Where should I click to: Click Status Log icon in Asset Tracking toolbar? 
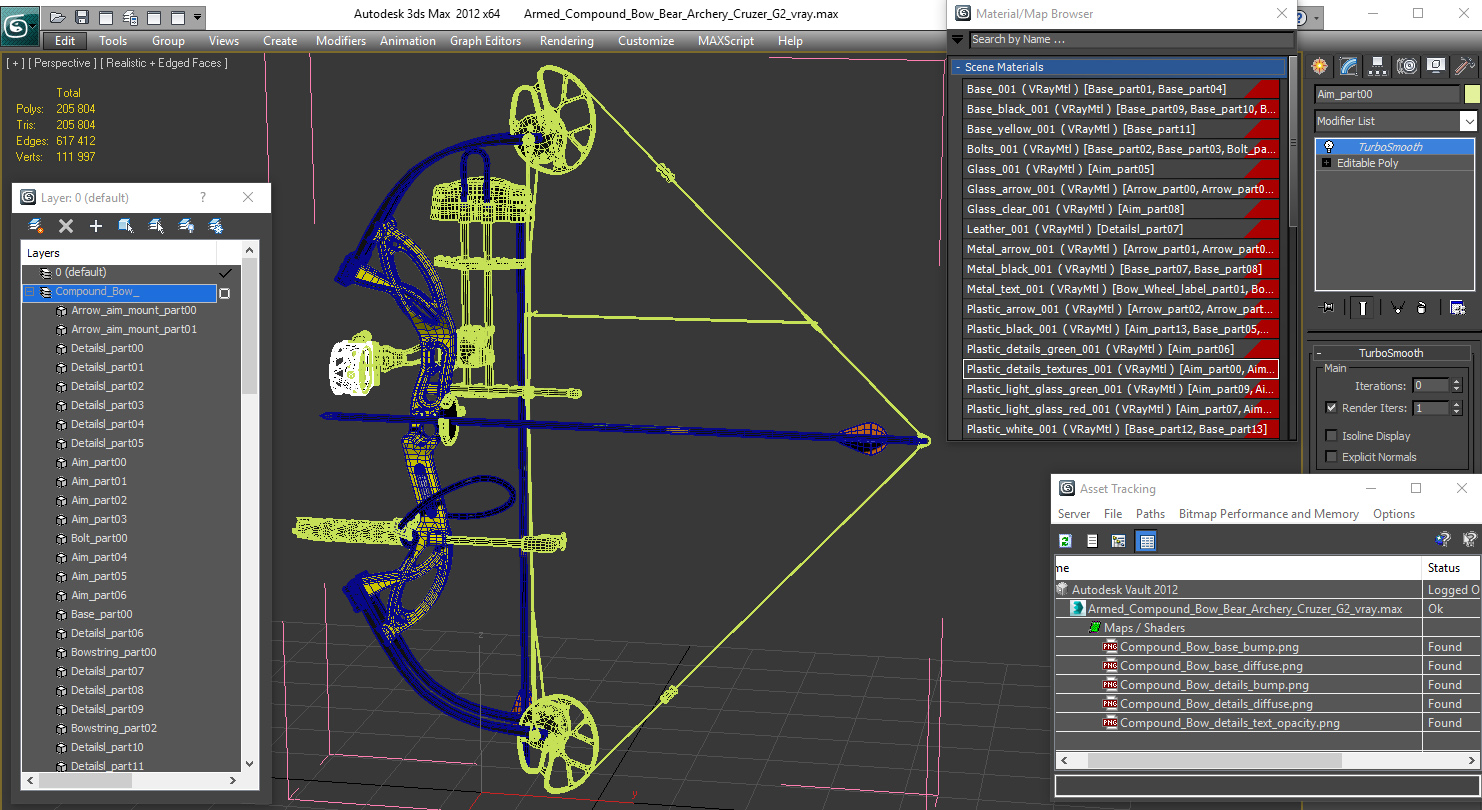(1092, 541)
